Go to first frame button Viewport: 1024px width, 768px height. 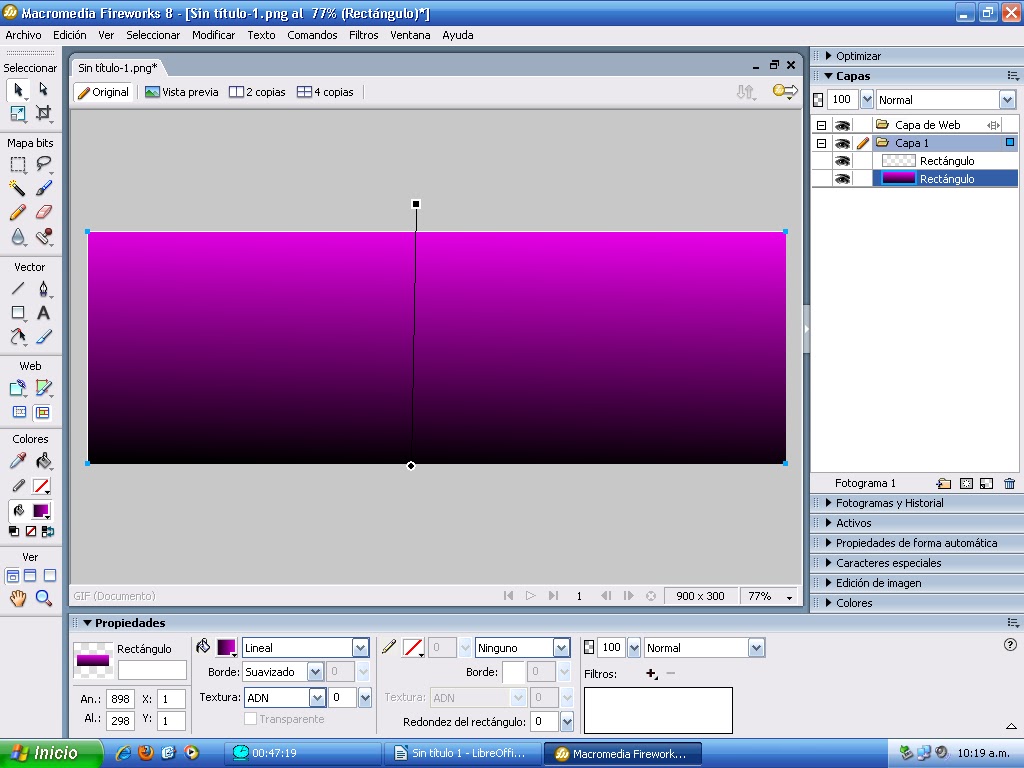click(x=508, y=596)
